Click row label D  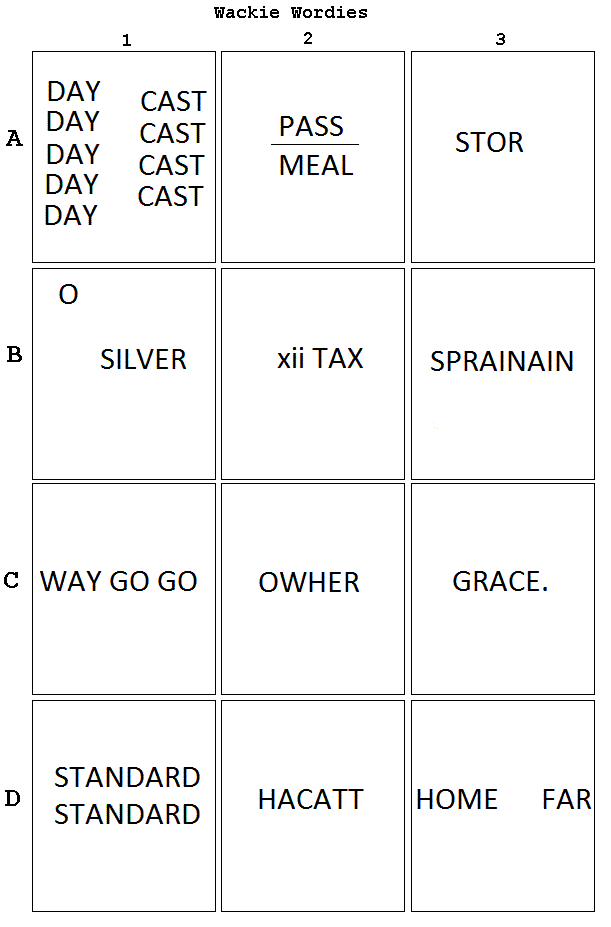click(12, 799)
